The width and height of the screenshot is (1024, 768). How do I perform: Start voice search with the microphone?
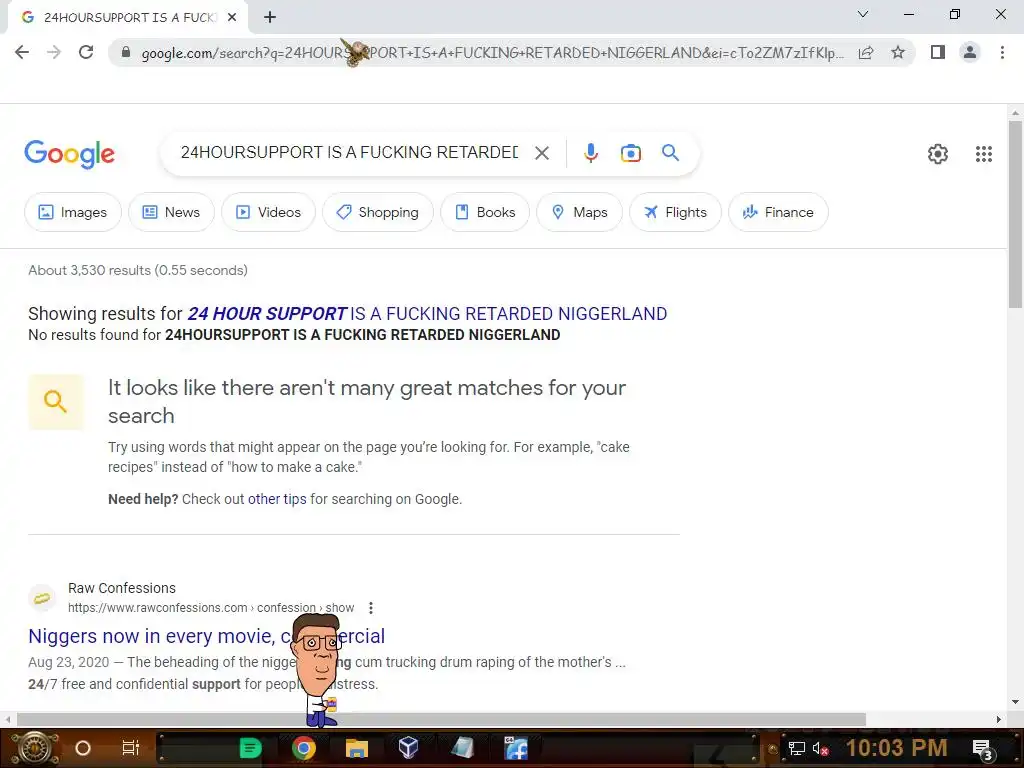(590, 153)
